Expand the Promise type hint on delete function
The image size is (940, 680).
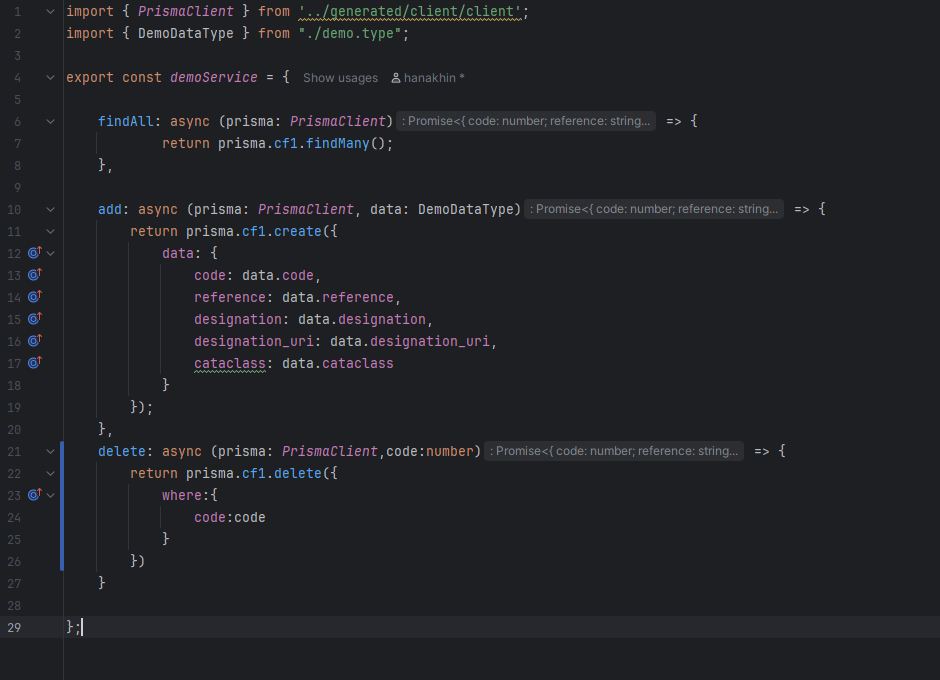614,451
